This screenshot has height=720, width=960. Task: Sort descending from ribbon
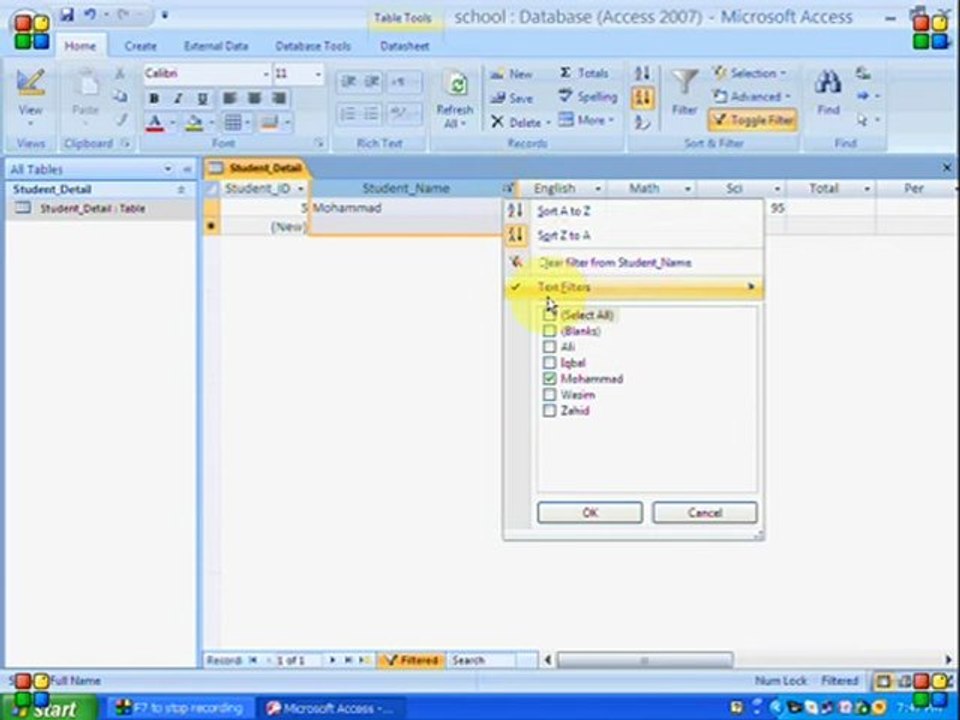coord(642,98)
